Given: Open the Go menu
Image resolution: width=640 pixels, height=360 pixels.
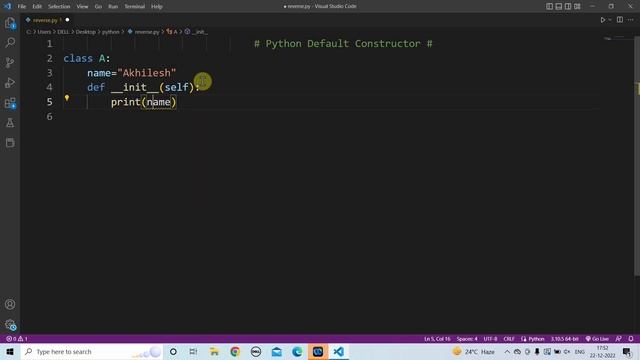Looking at the screenshot, I should pyautogui.click(x=98, y=7).
